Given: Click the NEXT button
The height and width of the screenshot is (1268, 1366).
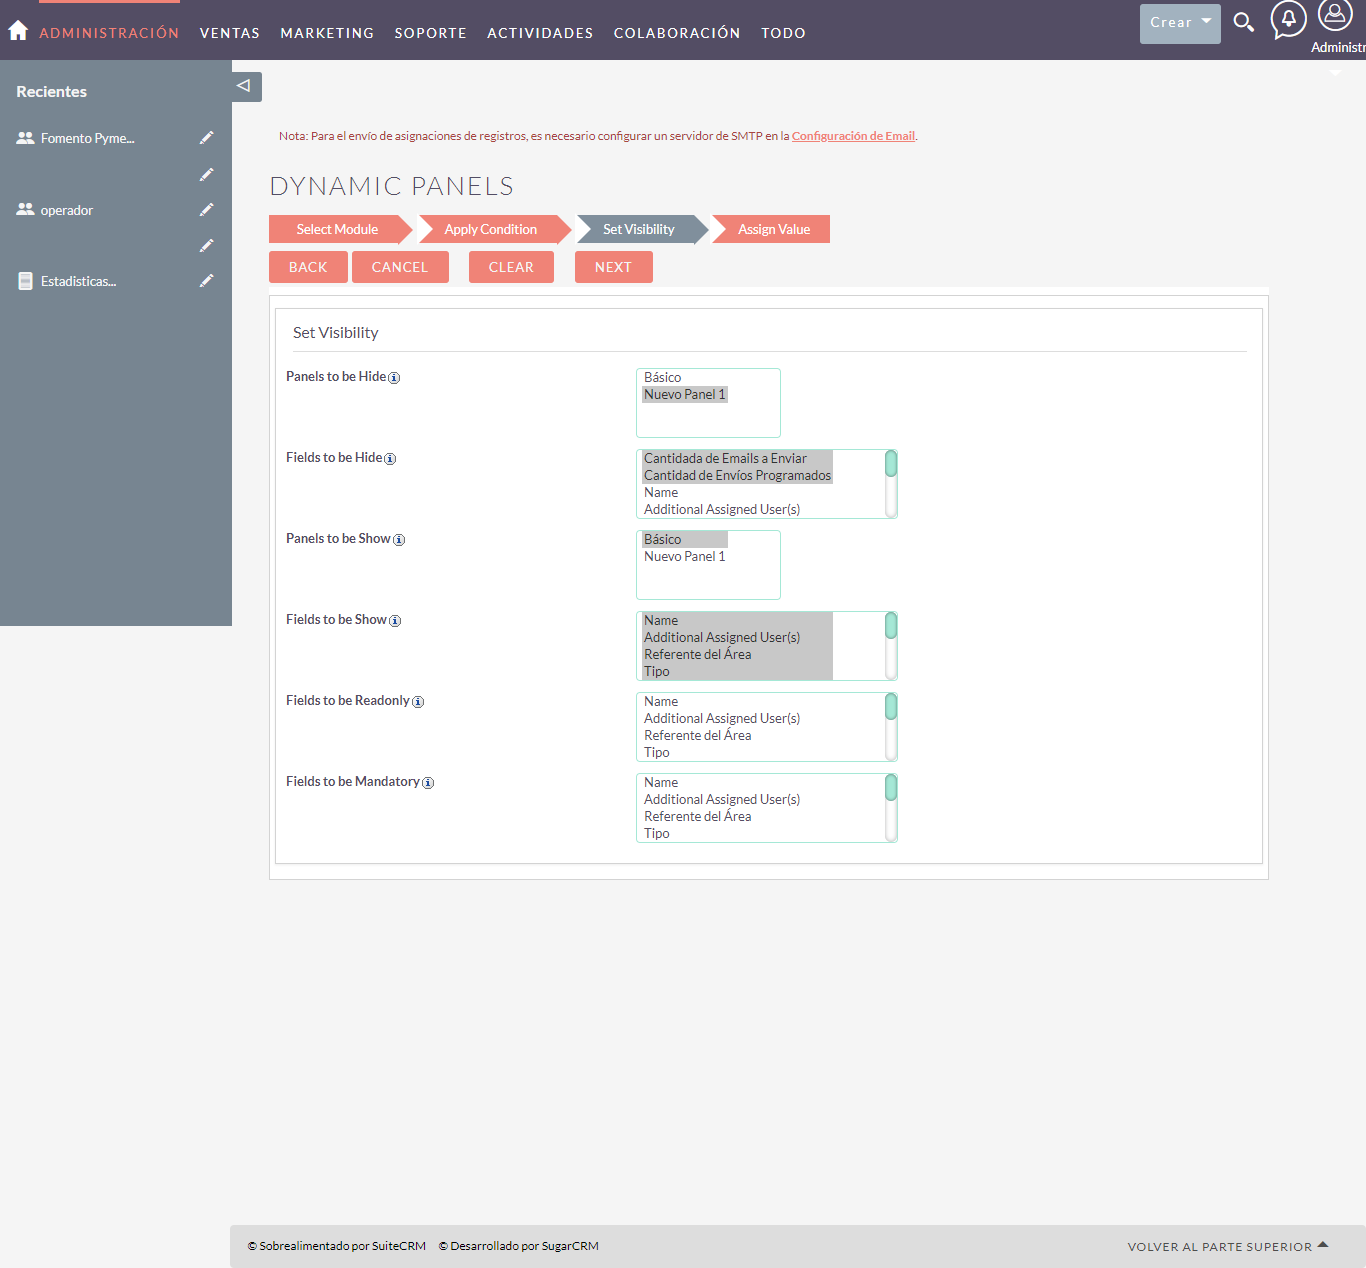Looking at the screenshot, I should tap(613, 267).
